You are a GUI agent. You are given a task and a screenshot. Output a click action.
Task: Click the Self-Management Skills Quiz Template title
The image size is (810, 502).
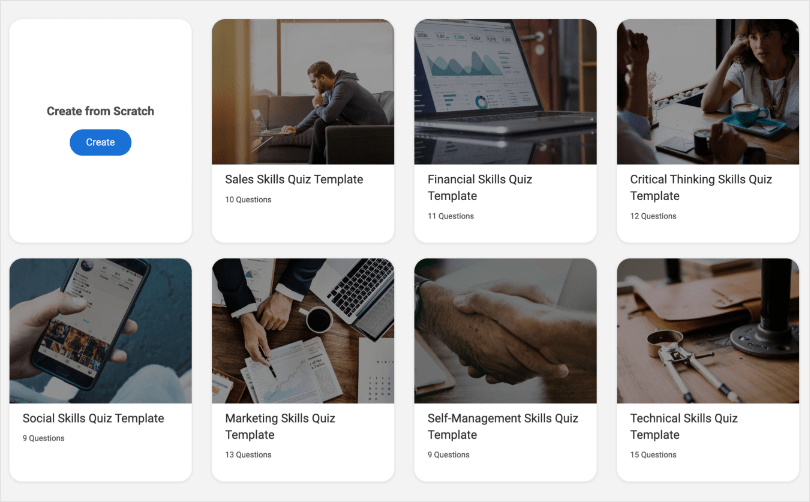click(x=503, y=427)
